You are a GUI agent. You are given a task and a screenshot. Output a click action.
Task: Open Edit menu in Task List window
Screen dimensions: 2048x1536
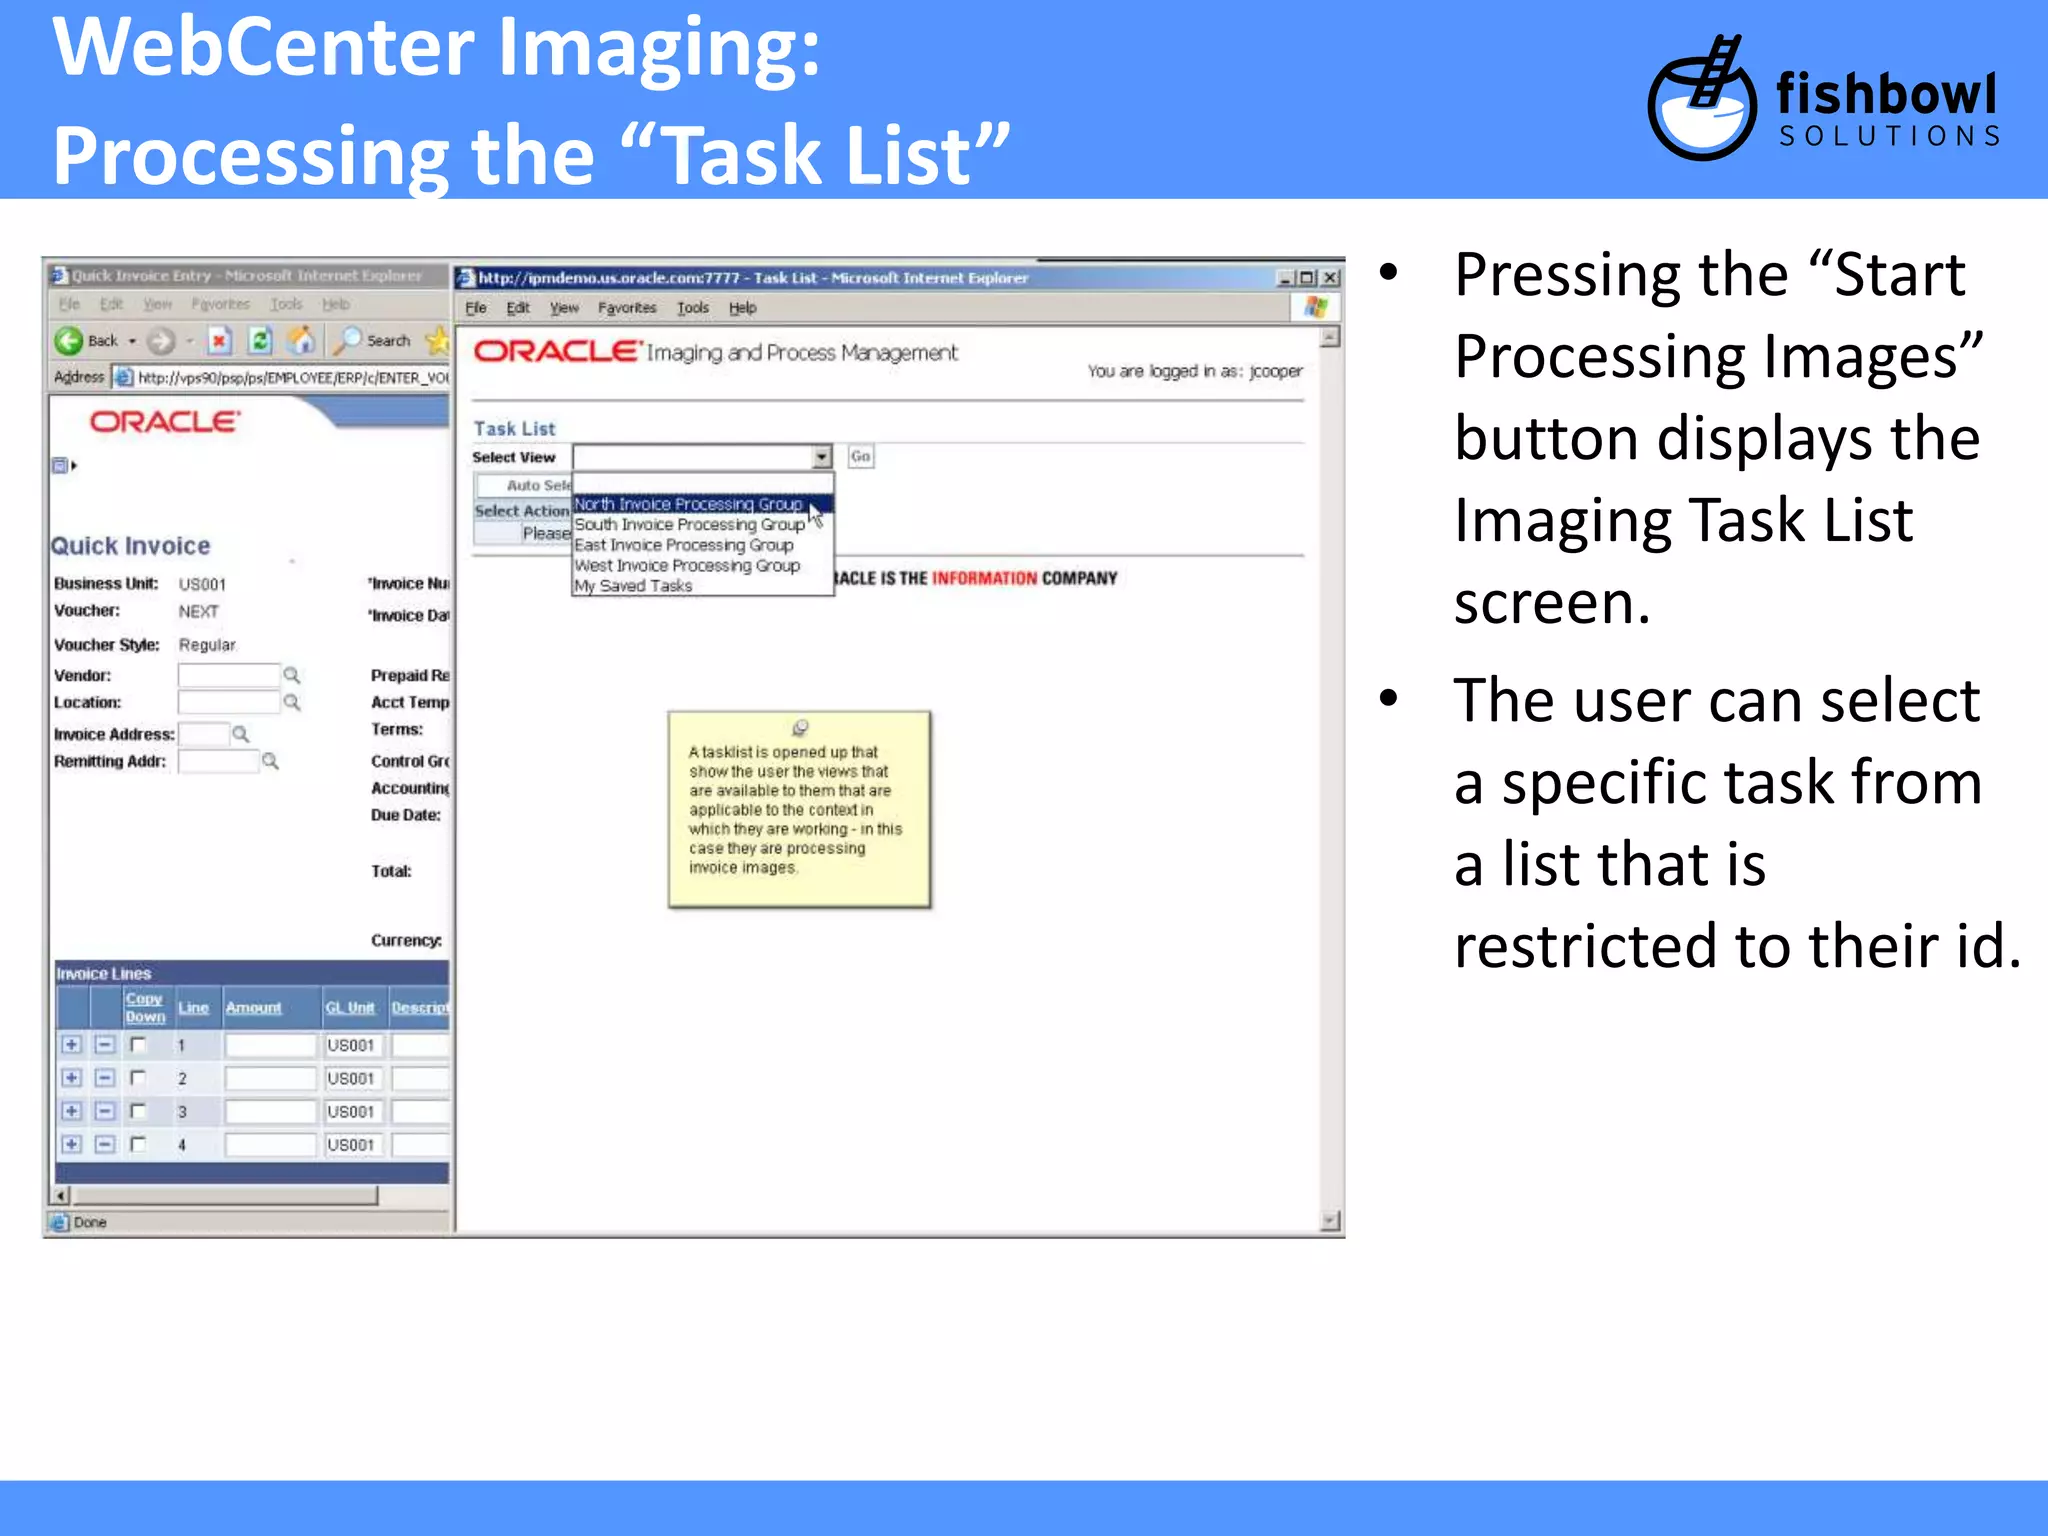click(518, 308)
